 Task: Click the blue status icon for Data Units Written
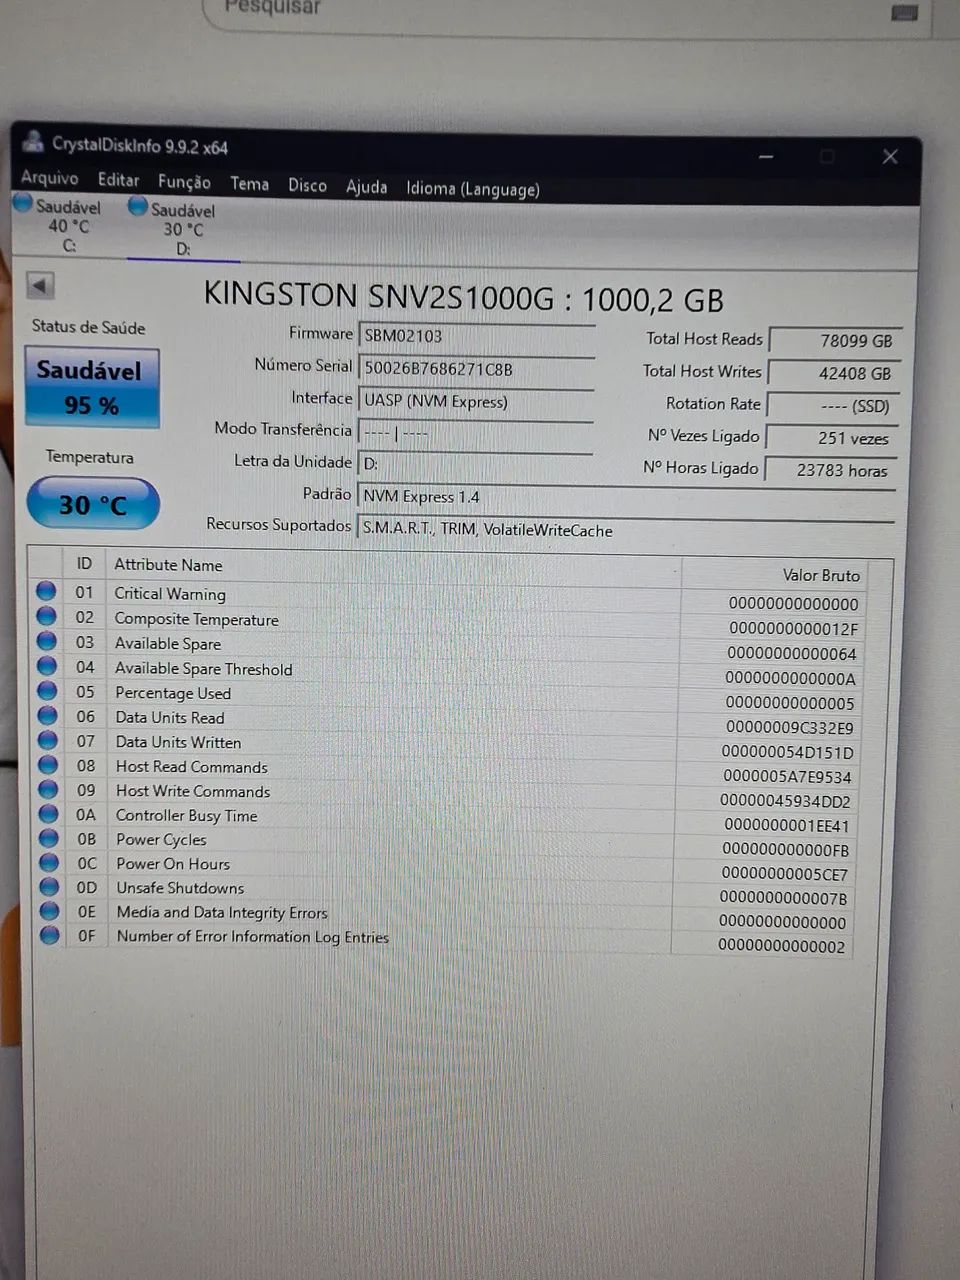48,740
